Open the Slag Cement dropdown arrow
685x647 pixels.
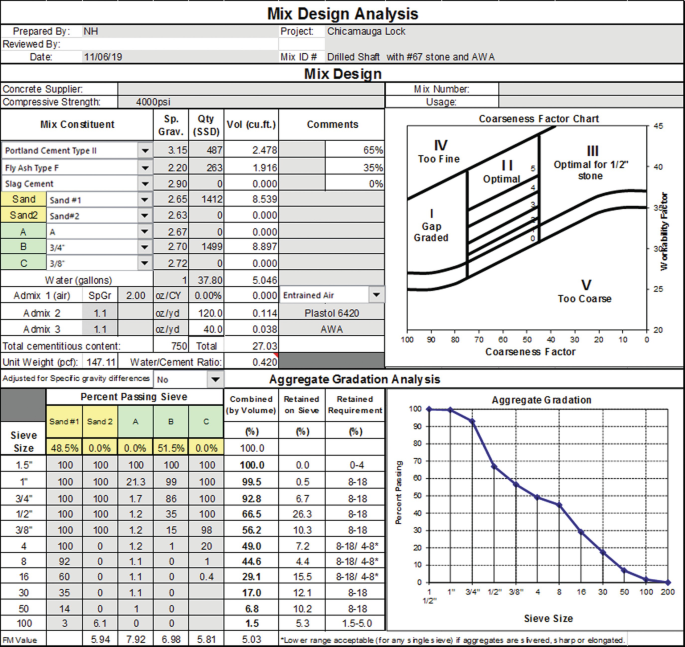point(145,184)
